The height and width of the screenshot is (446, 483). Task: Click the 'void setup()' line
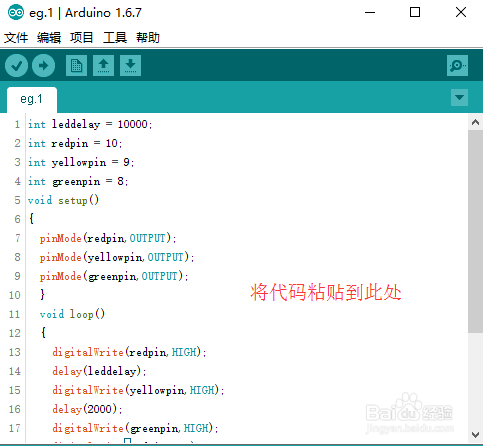63,200
